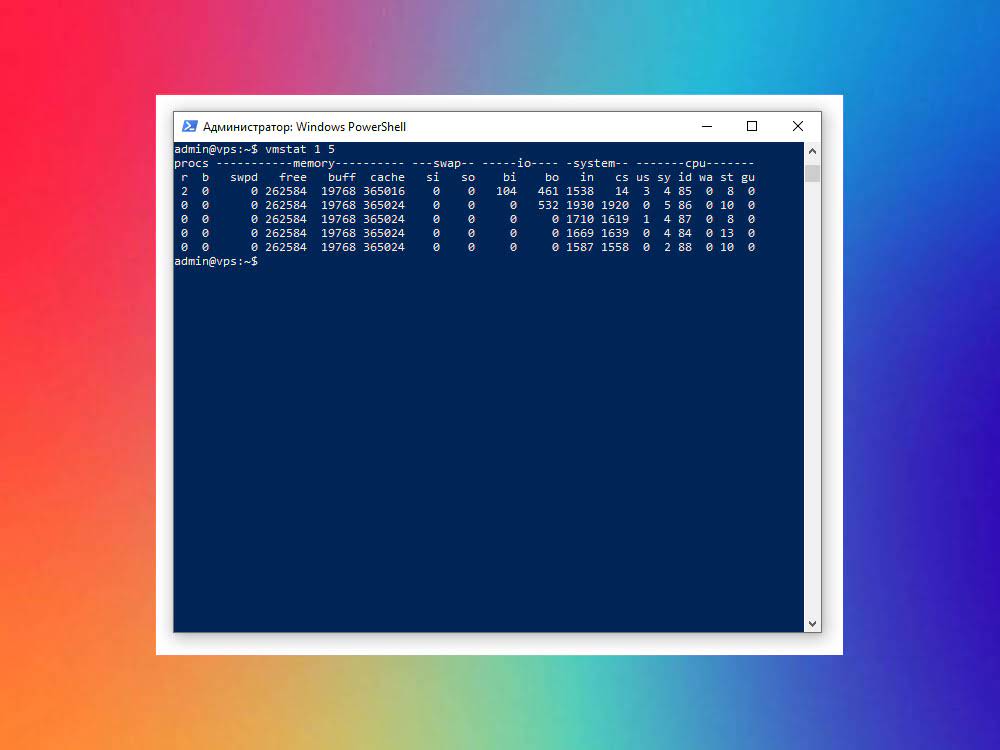The image size is (1000, 750).
Task: Place cursor at the bottom admin@vps prompt
Action: click(215, 261)
